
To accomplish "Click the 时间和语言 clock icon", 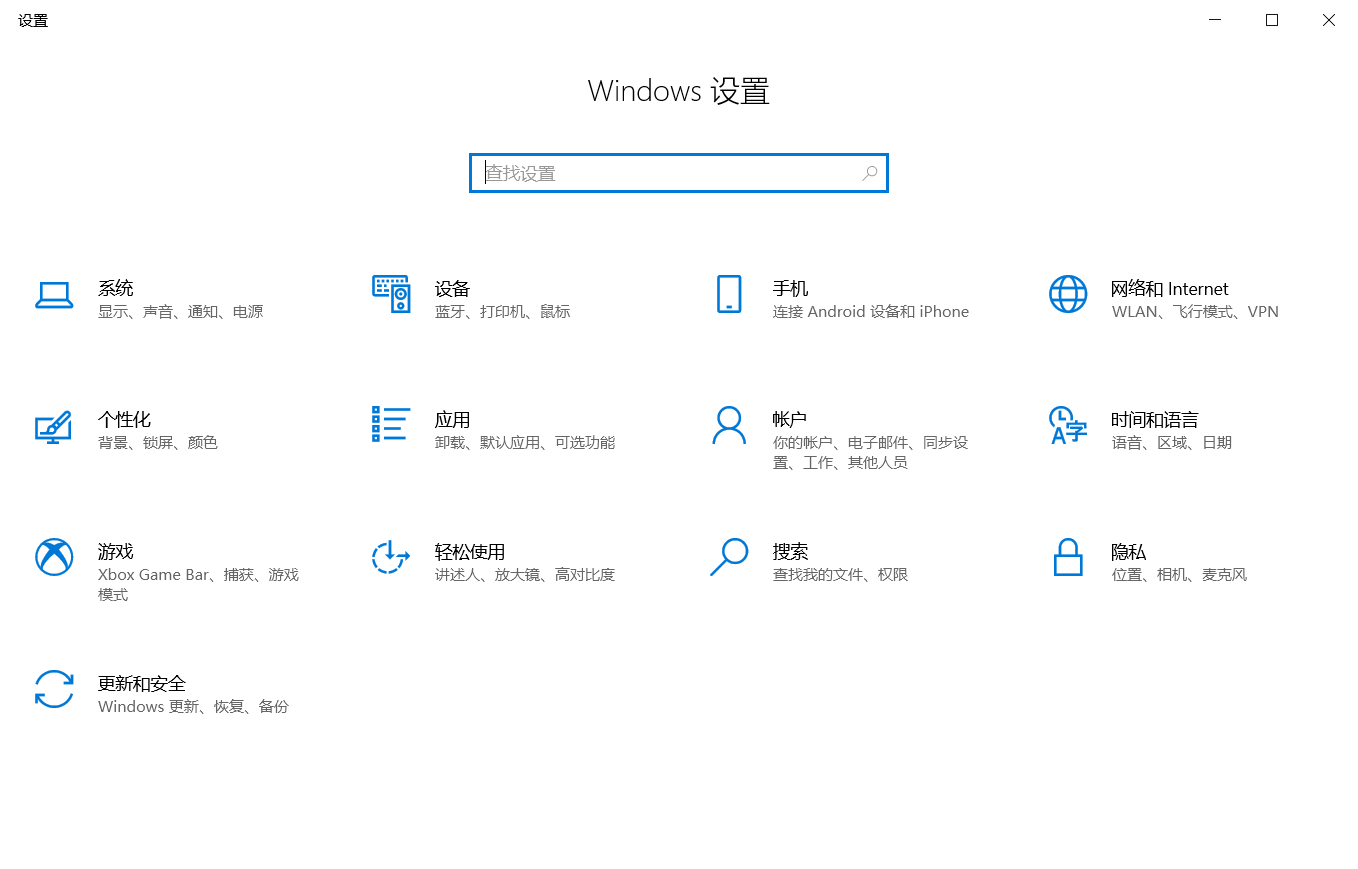I will click(1068, 427).
